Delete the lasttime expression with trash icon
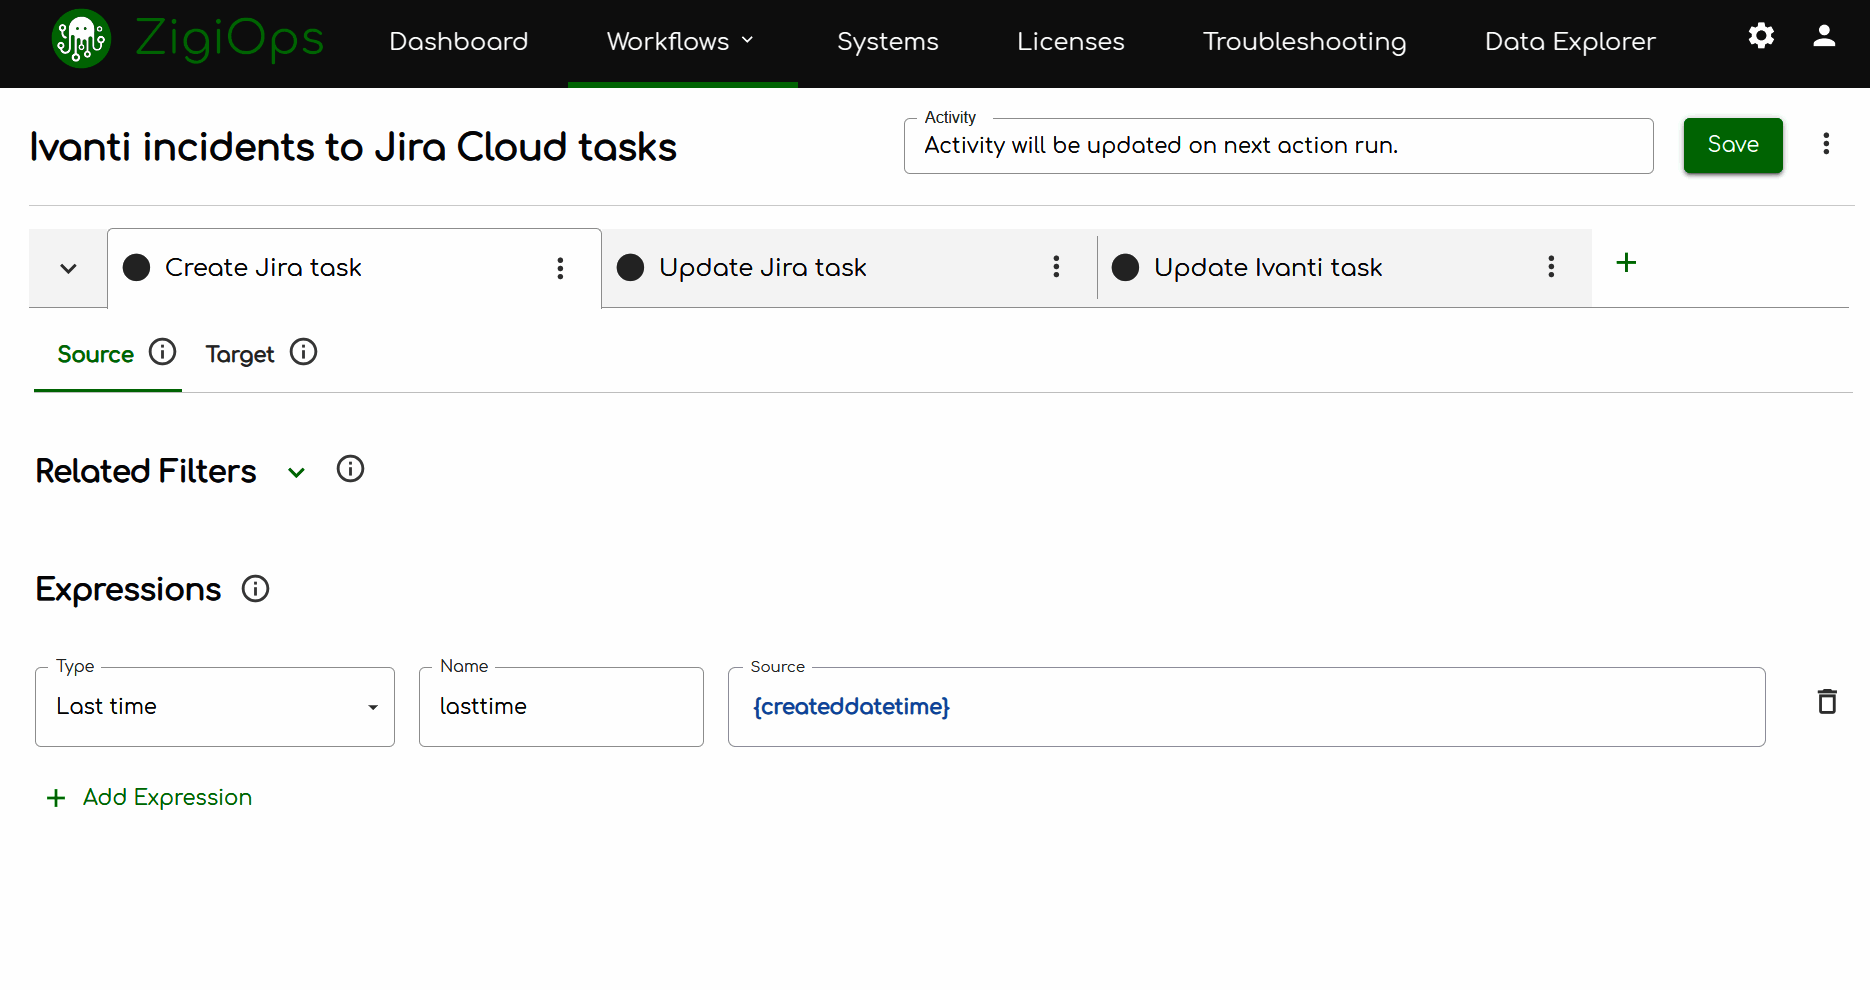Viewport: 1870px width, 990px height. click(x=1827, y=702)
